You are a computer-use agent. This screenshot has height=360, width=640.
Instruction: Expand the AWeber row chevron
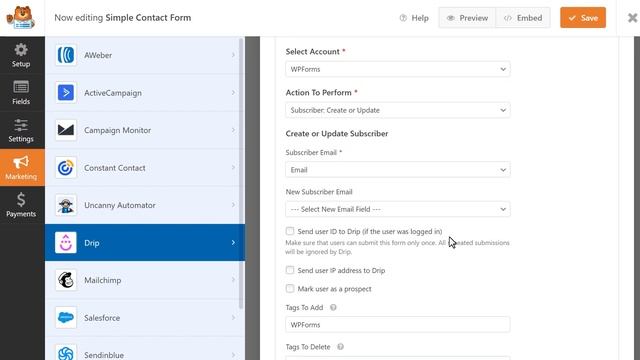point(233,55)
